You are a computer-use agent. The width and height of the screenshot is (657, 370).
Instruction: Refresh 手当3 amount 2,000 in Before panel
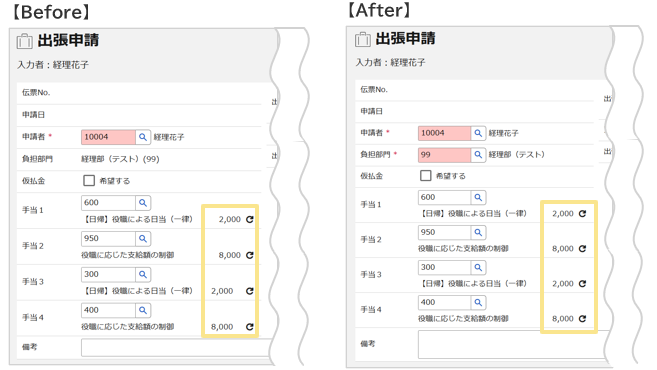(250, 291)
